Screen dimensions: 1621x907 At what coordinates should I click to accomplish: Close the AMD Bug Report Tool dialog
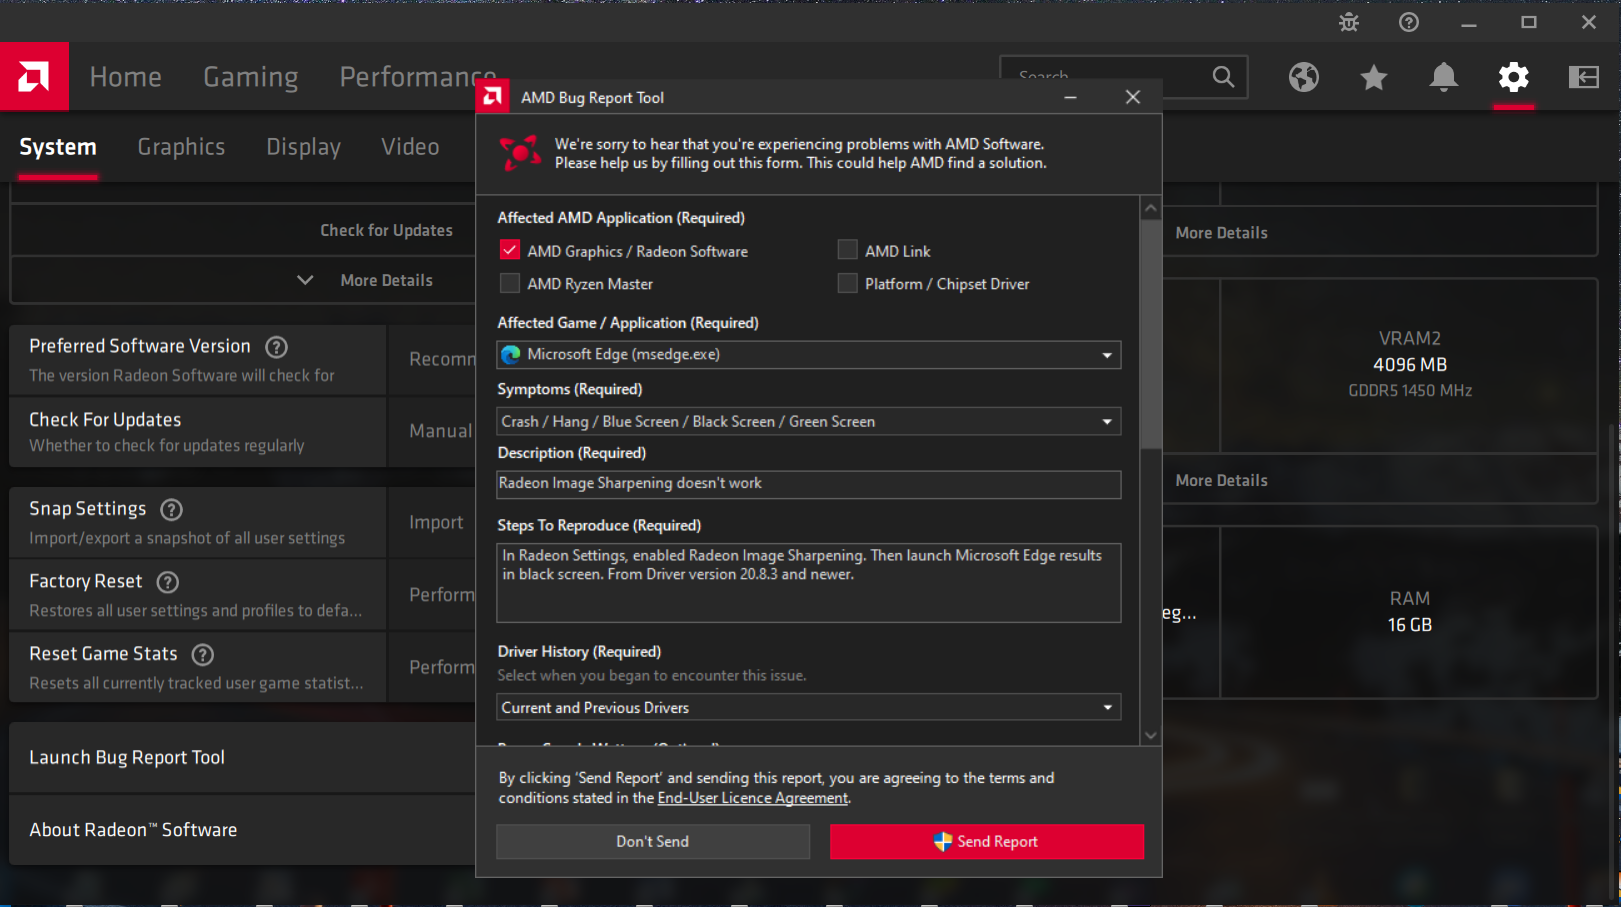coord(1133,97)
